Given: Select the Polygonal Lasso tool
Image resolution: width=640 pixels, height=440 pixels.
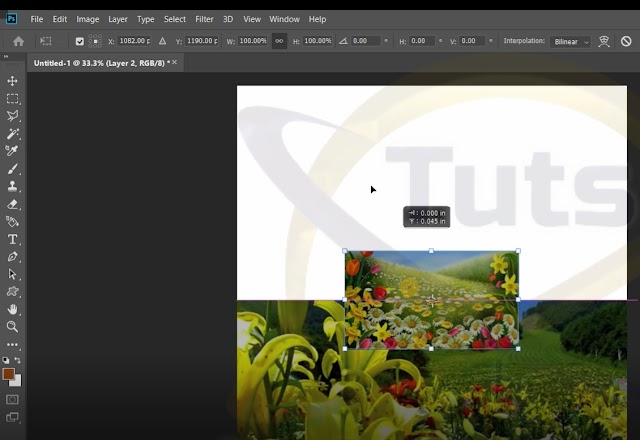Looking at the screenshot, I should click(x=12, y=116).
